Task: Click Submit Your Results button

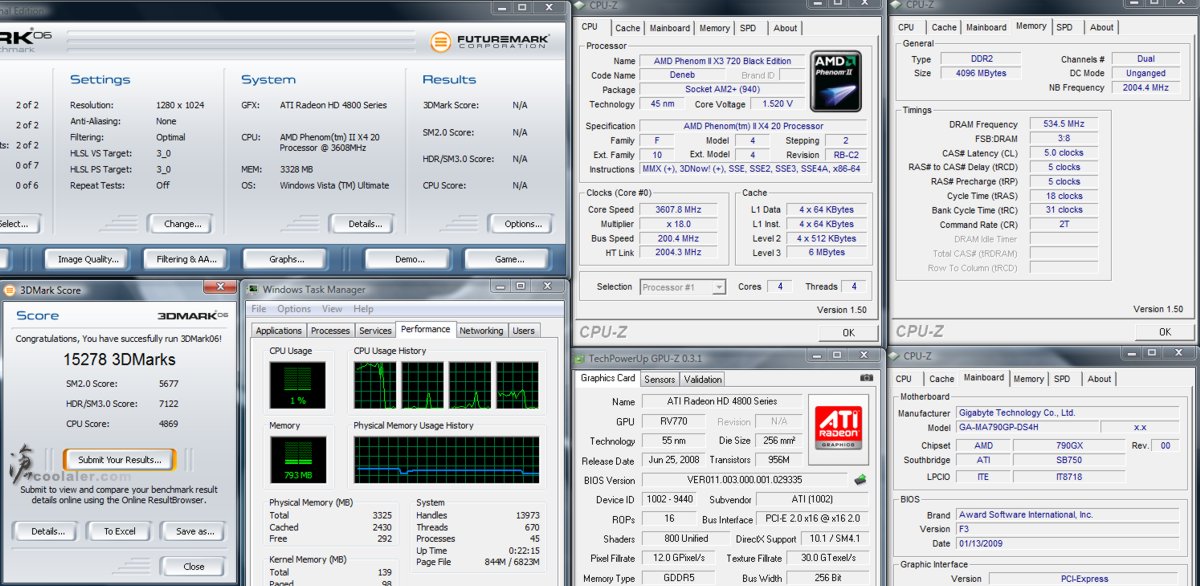Action: 119,460
